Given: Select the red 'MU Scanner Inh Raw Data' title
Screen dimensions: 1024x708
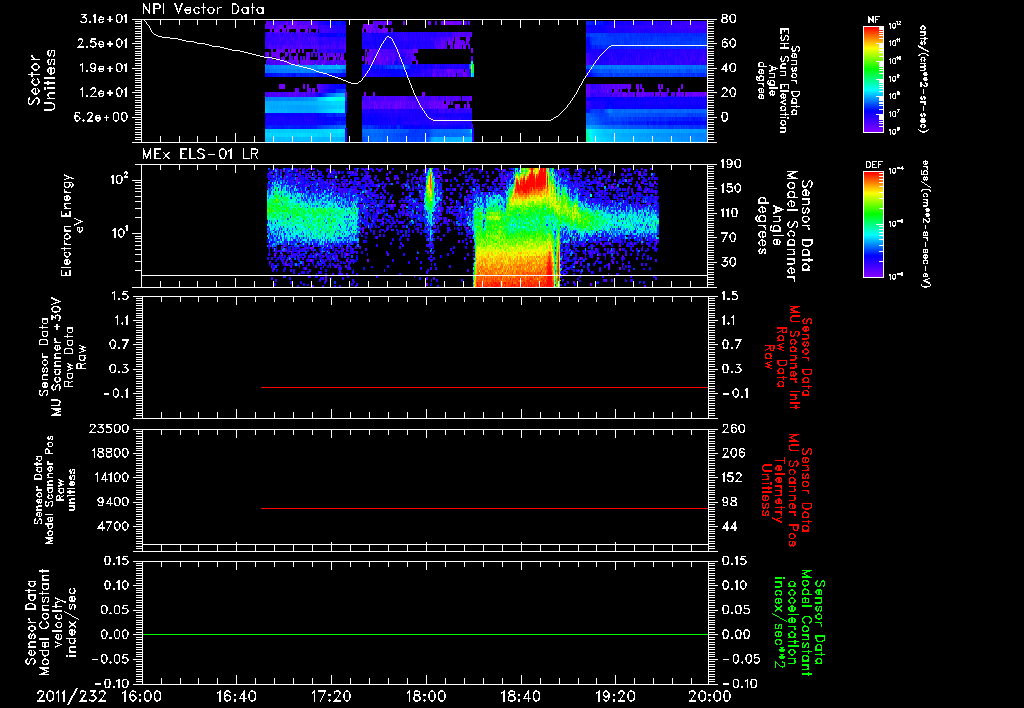Looking at the screenshot, I should click(789, 357).
